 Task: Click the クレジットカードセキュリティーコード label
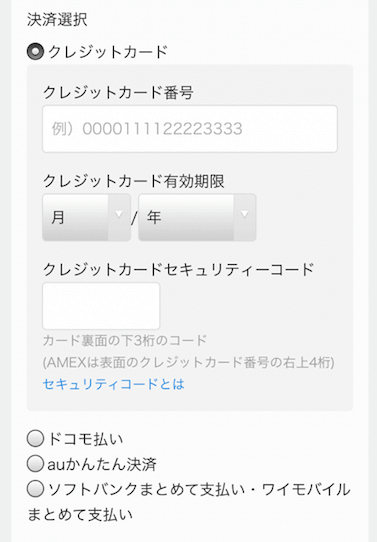(178, 270)
